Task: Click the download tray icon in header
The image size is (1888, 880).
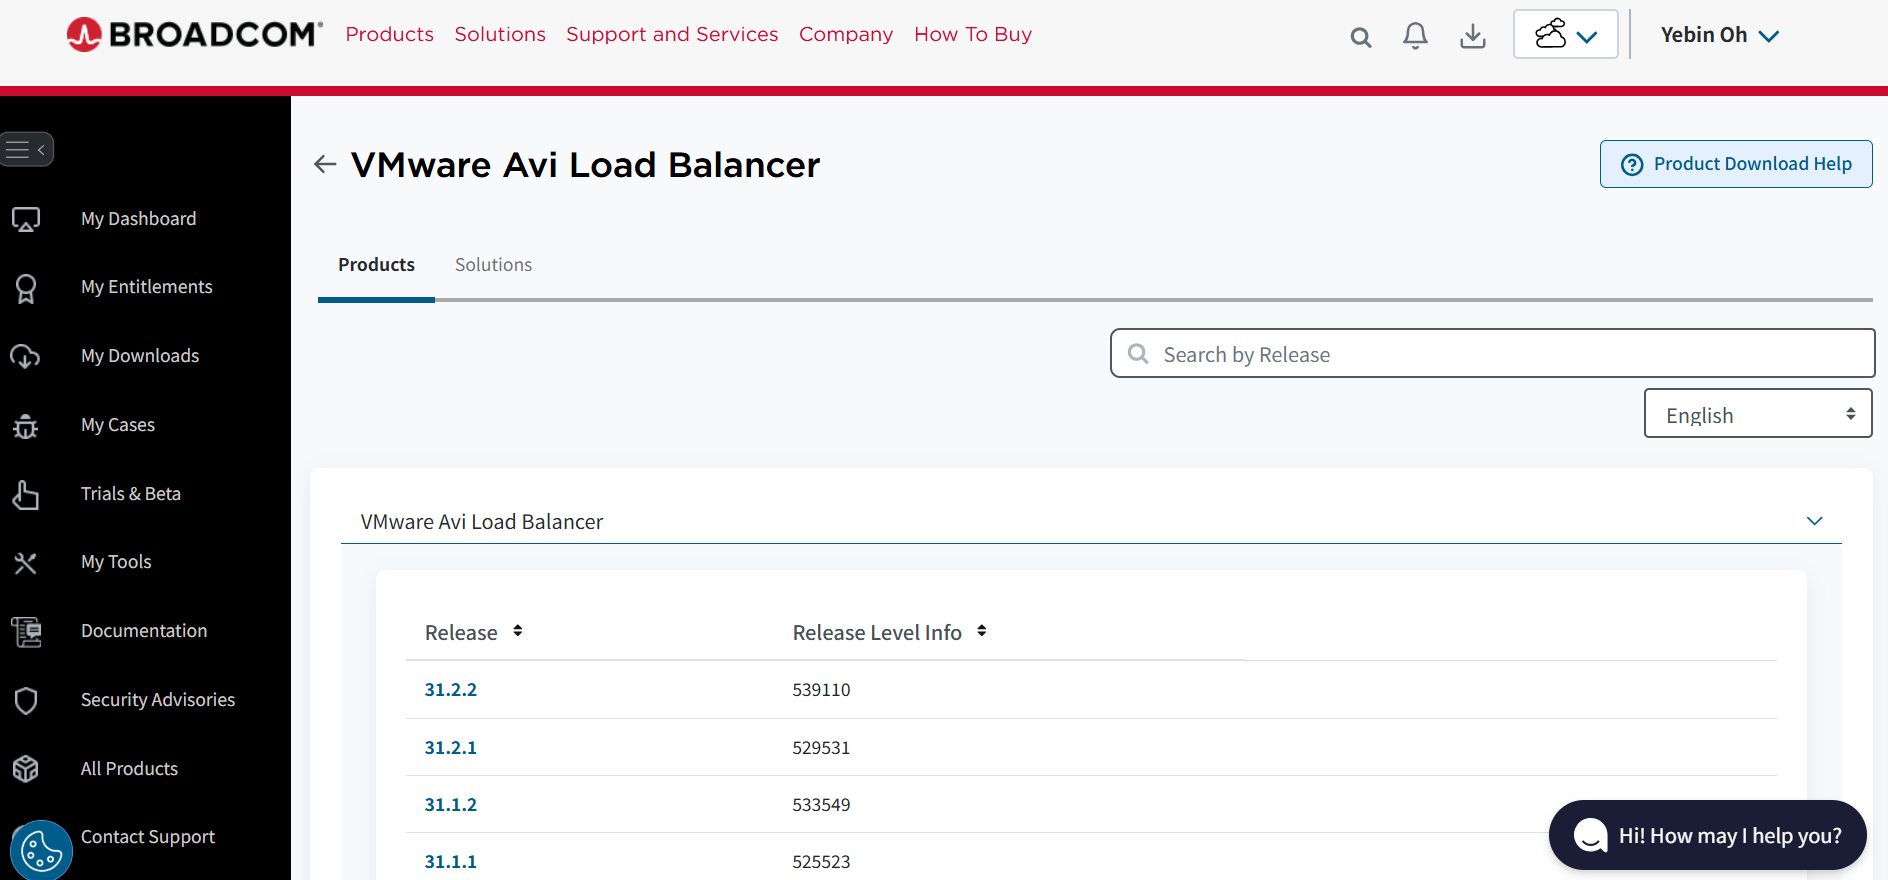Action: [1472, 36]
